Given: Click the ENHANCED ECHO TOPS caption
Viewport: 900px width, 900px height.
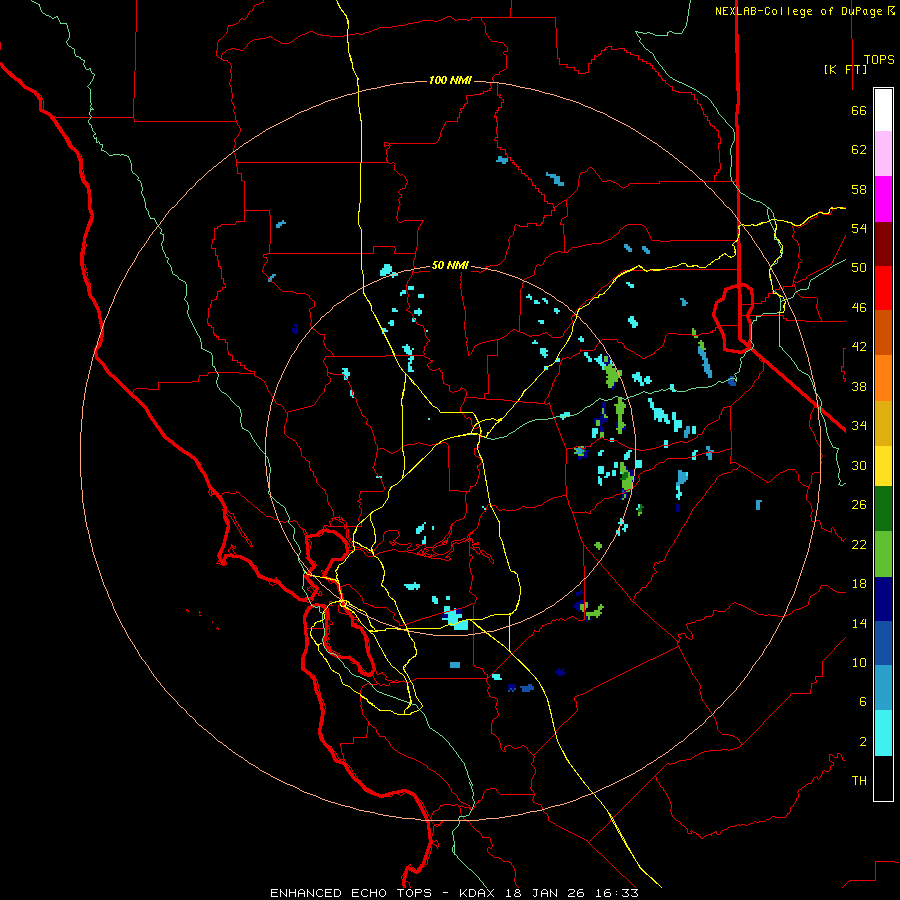Looking at the screenshot, I should click(x=351, y=893).
